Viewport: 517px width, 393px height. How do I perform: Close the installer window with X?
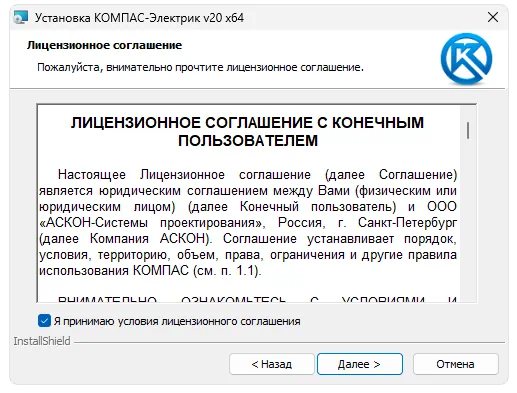tap(493, 17)
